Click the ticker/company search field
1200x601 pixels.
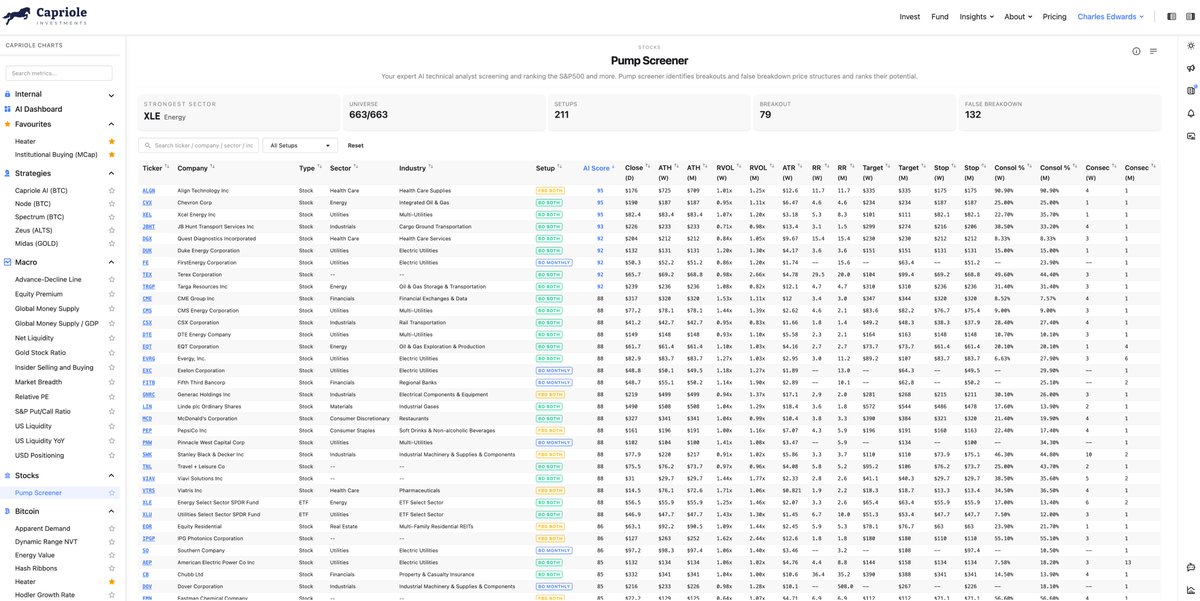[198, 145]
